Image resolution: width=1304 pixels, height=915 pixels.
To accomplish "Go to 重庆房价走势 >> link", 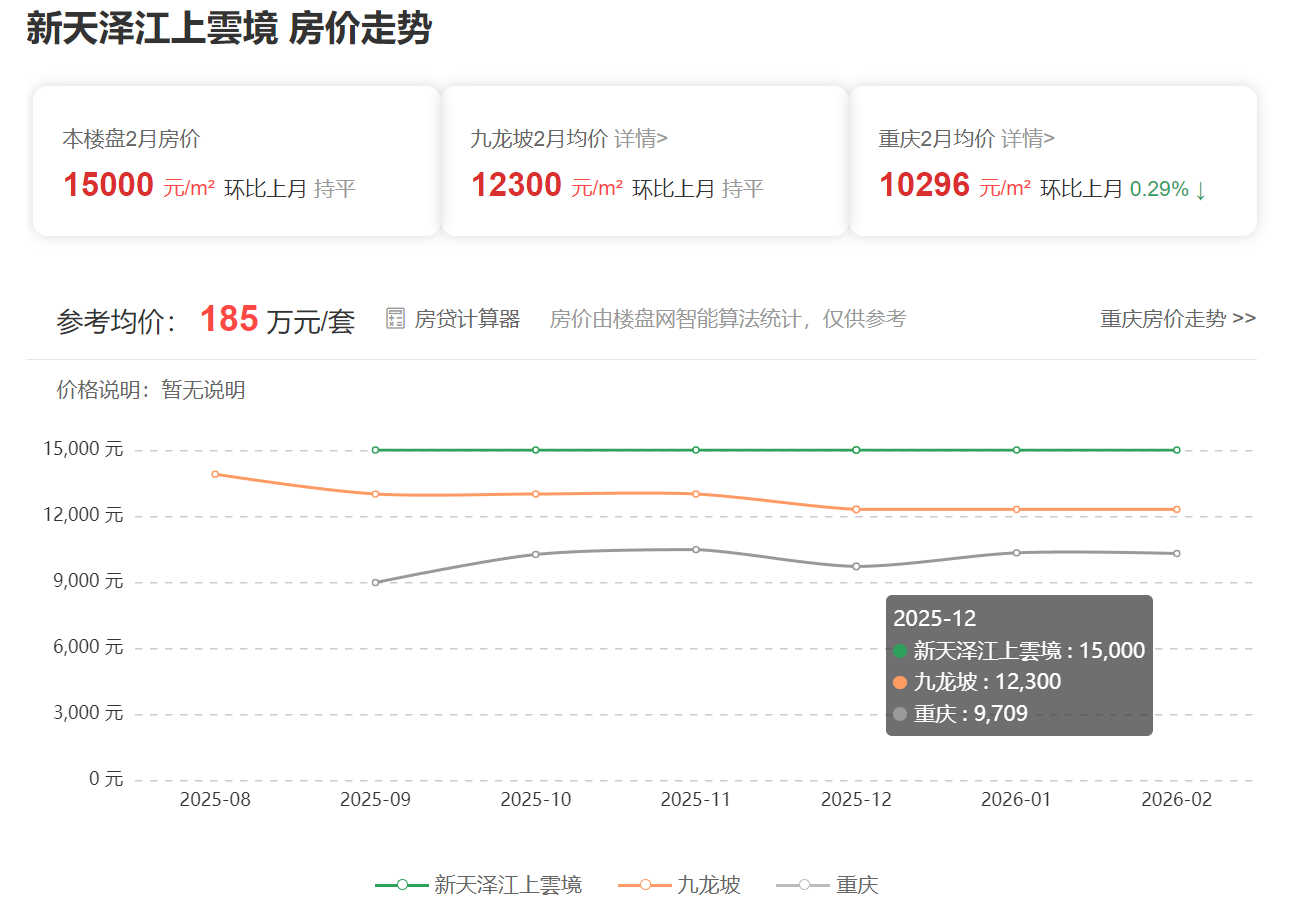I will tap(1178, 319).
